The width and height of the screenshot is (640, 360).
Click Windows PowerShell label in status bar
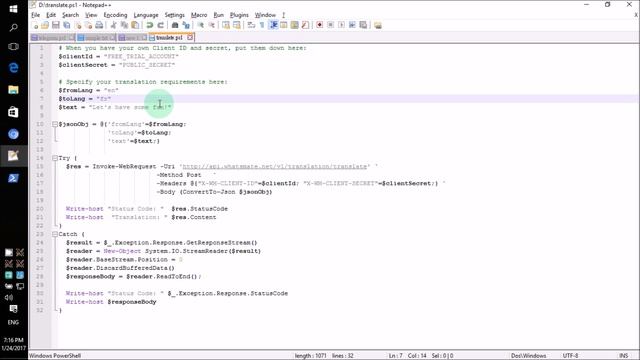[x=55, y=356]
